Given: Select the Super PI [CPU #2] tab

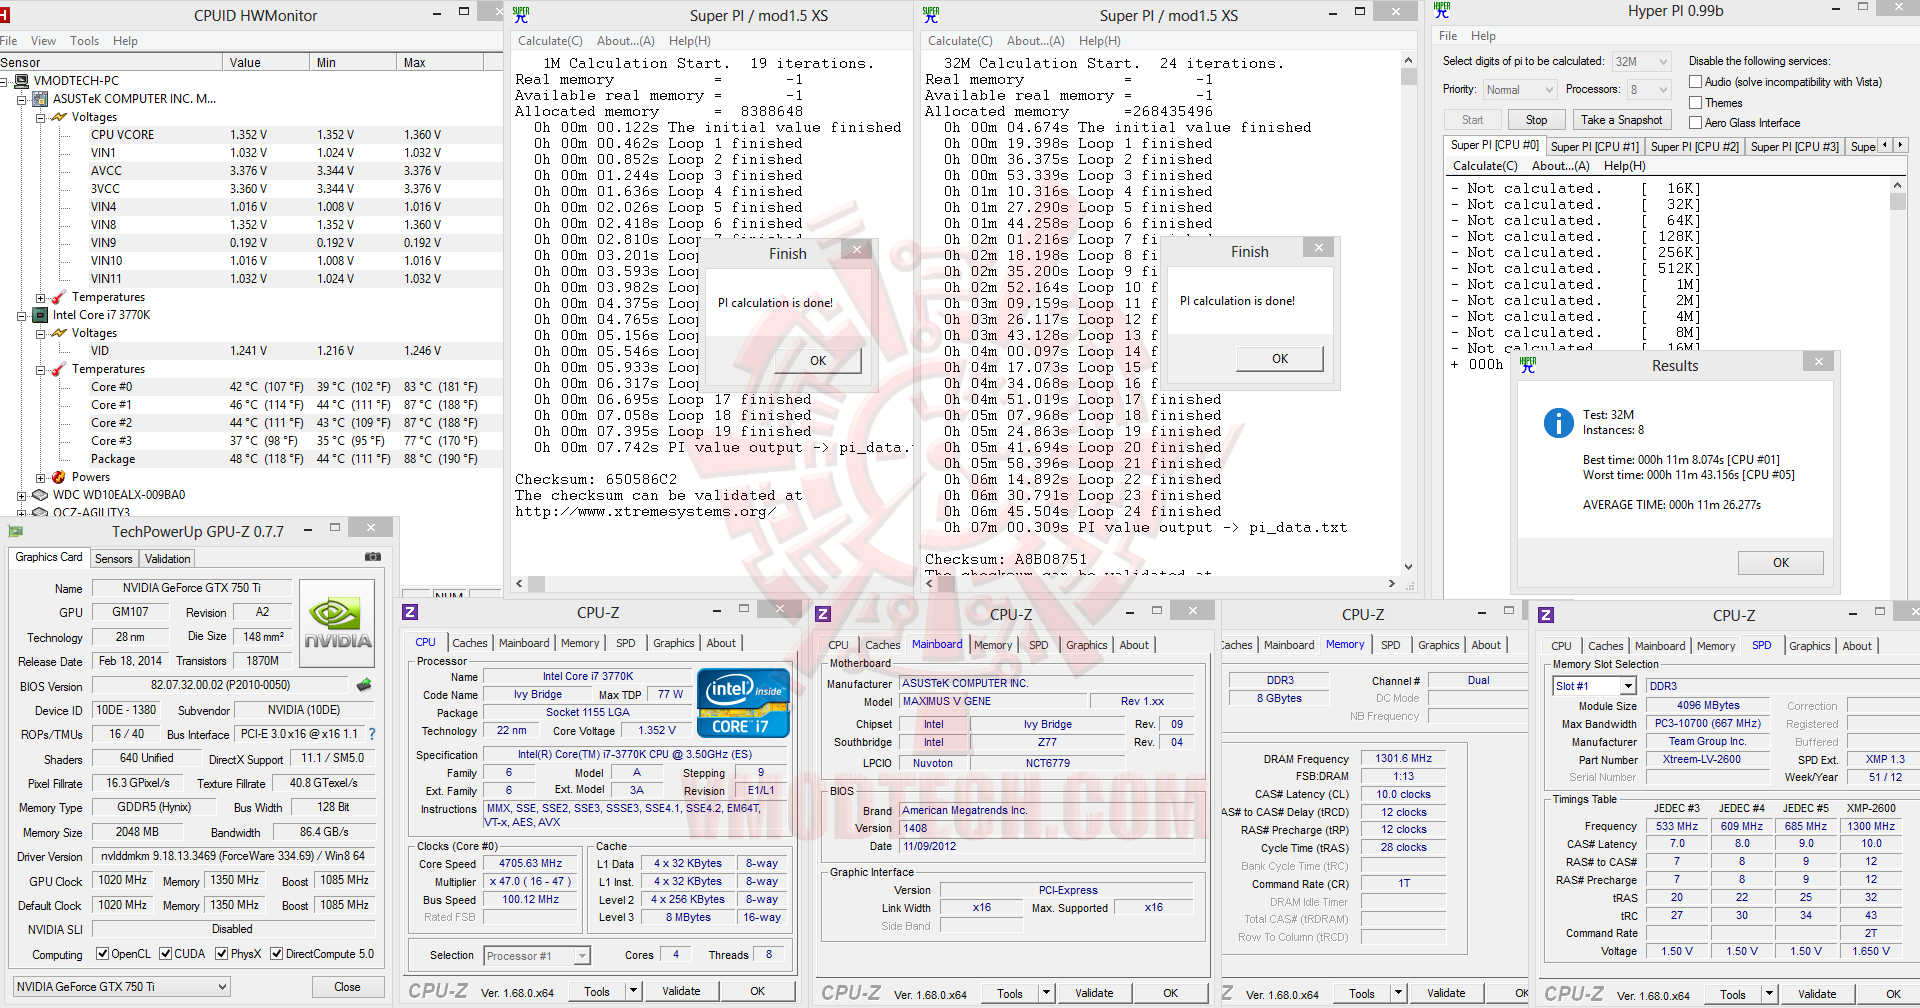Looking at the screenshot, I should coord(1694,147).
